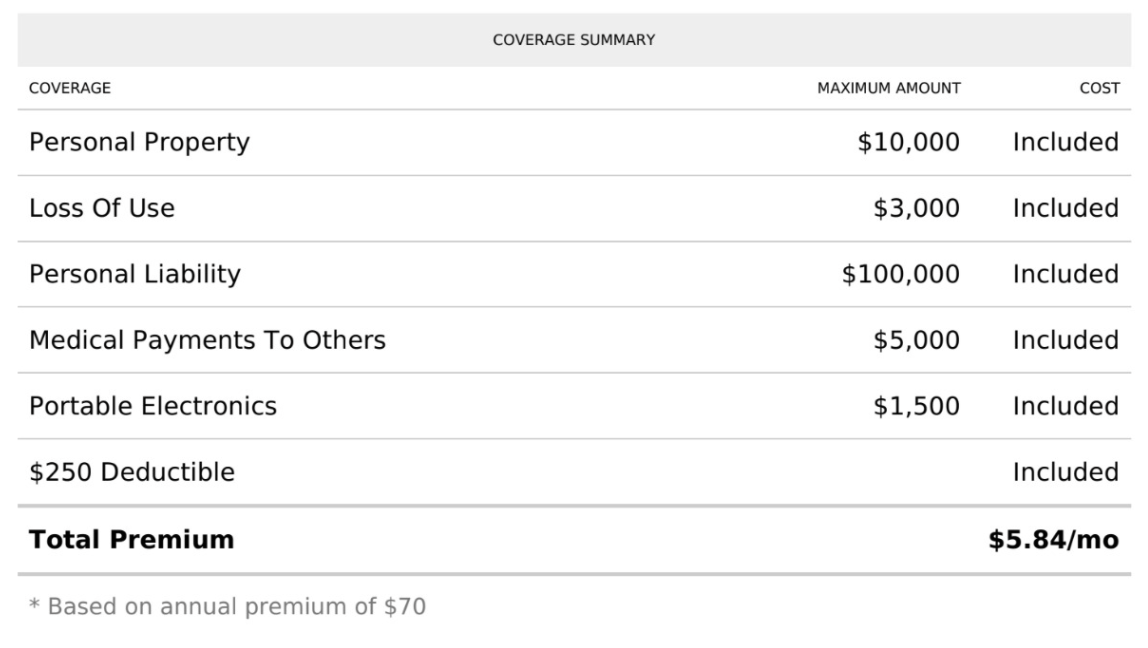1148x648 pixels.
Task: Click the Personal Liability coverage label
Action: 135,274
